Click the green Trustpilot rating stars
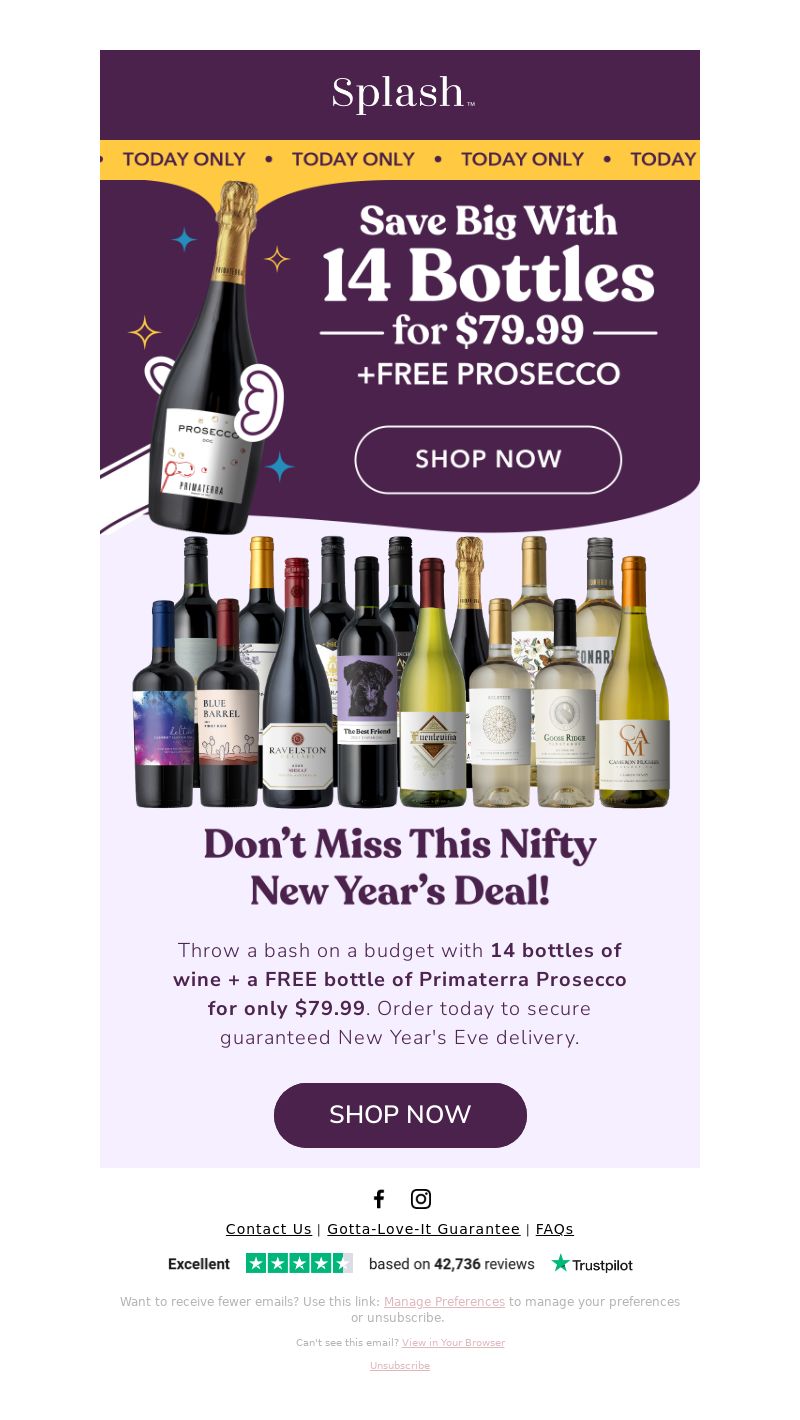The image size is (800, 1420). point(299,1263)
